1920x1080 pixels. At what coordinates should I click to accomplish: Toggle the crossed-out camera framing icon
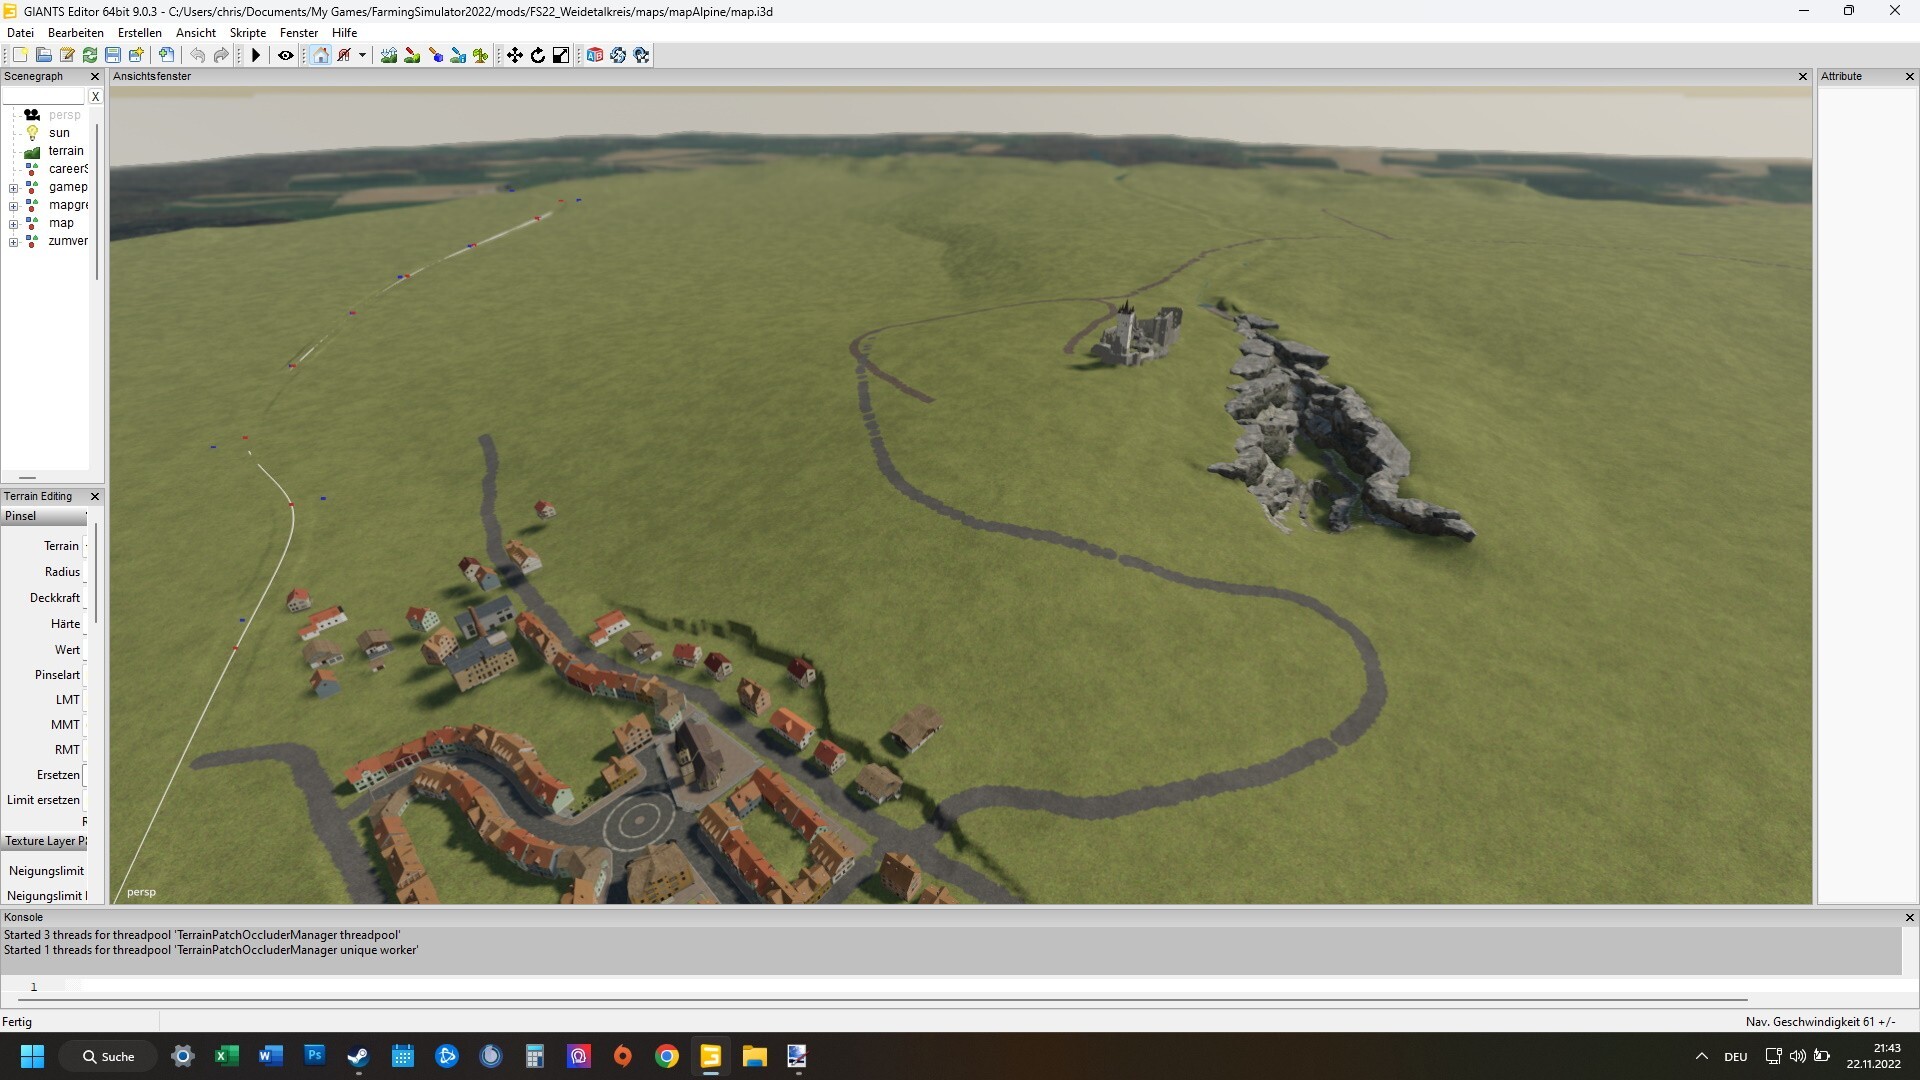(x=345, y=55)
